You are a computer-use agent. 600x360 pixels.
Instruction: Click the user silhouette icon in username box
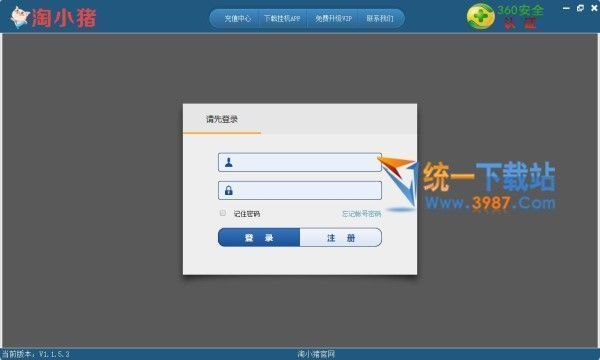(229, 162)
